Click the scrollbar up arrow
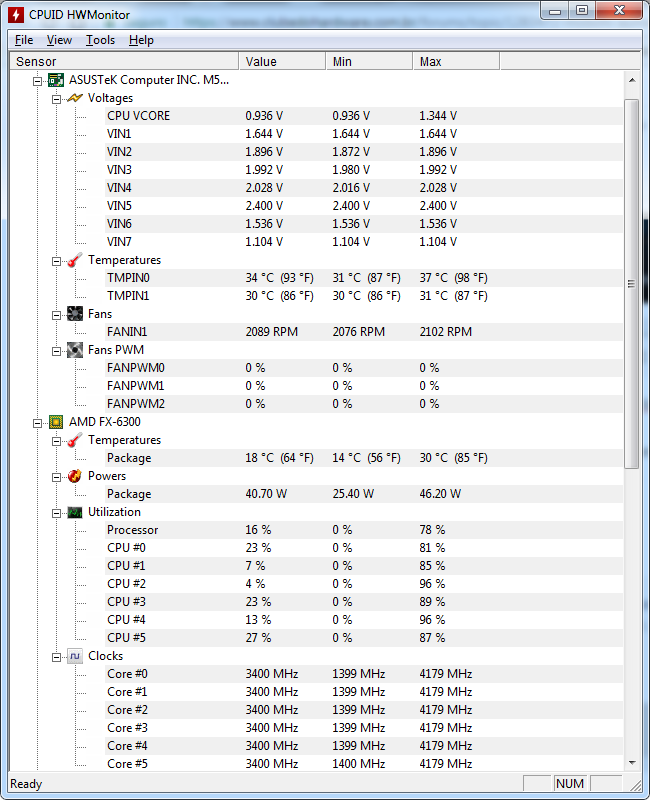 632,80
